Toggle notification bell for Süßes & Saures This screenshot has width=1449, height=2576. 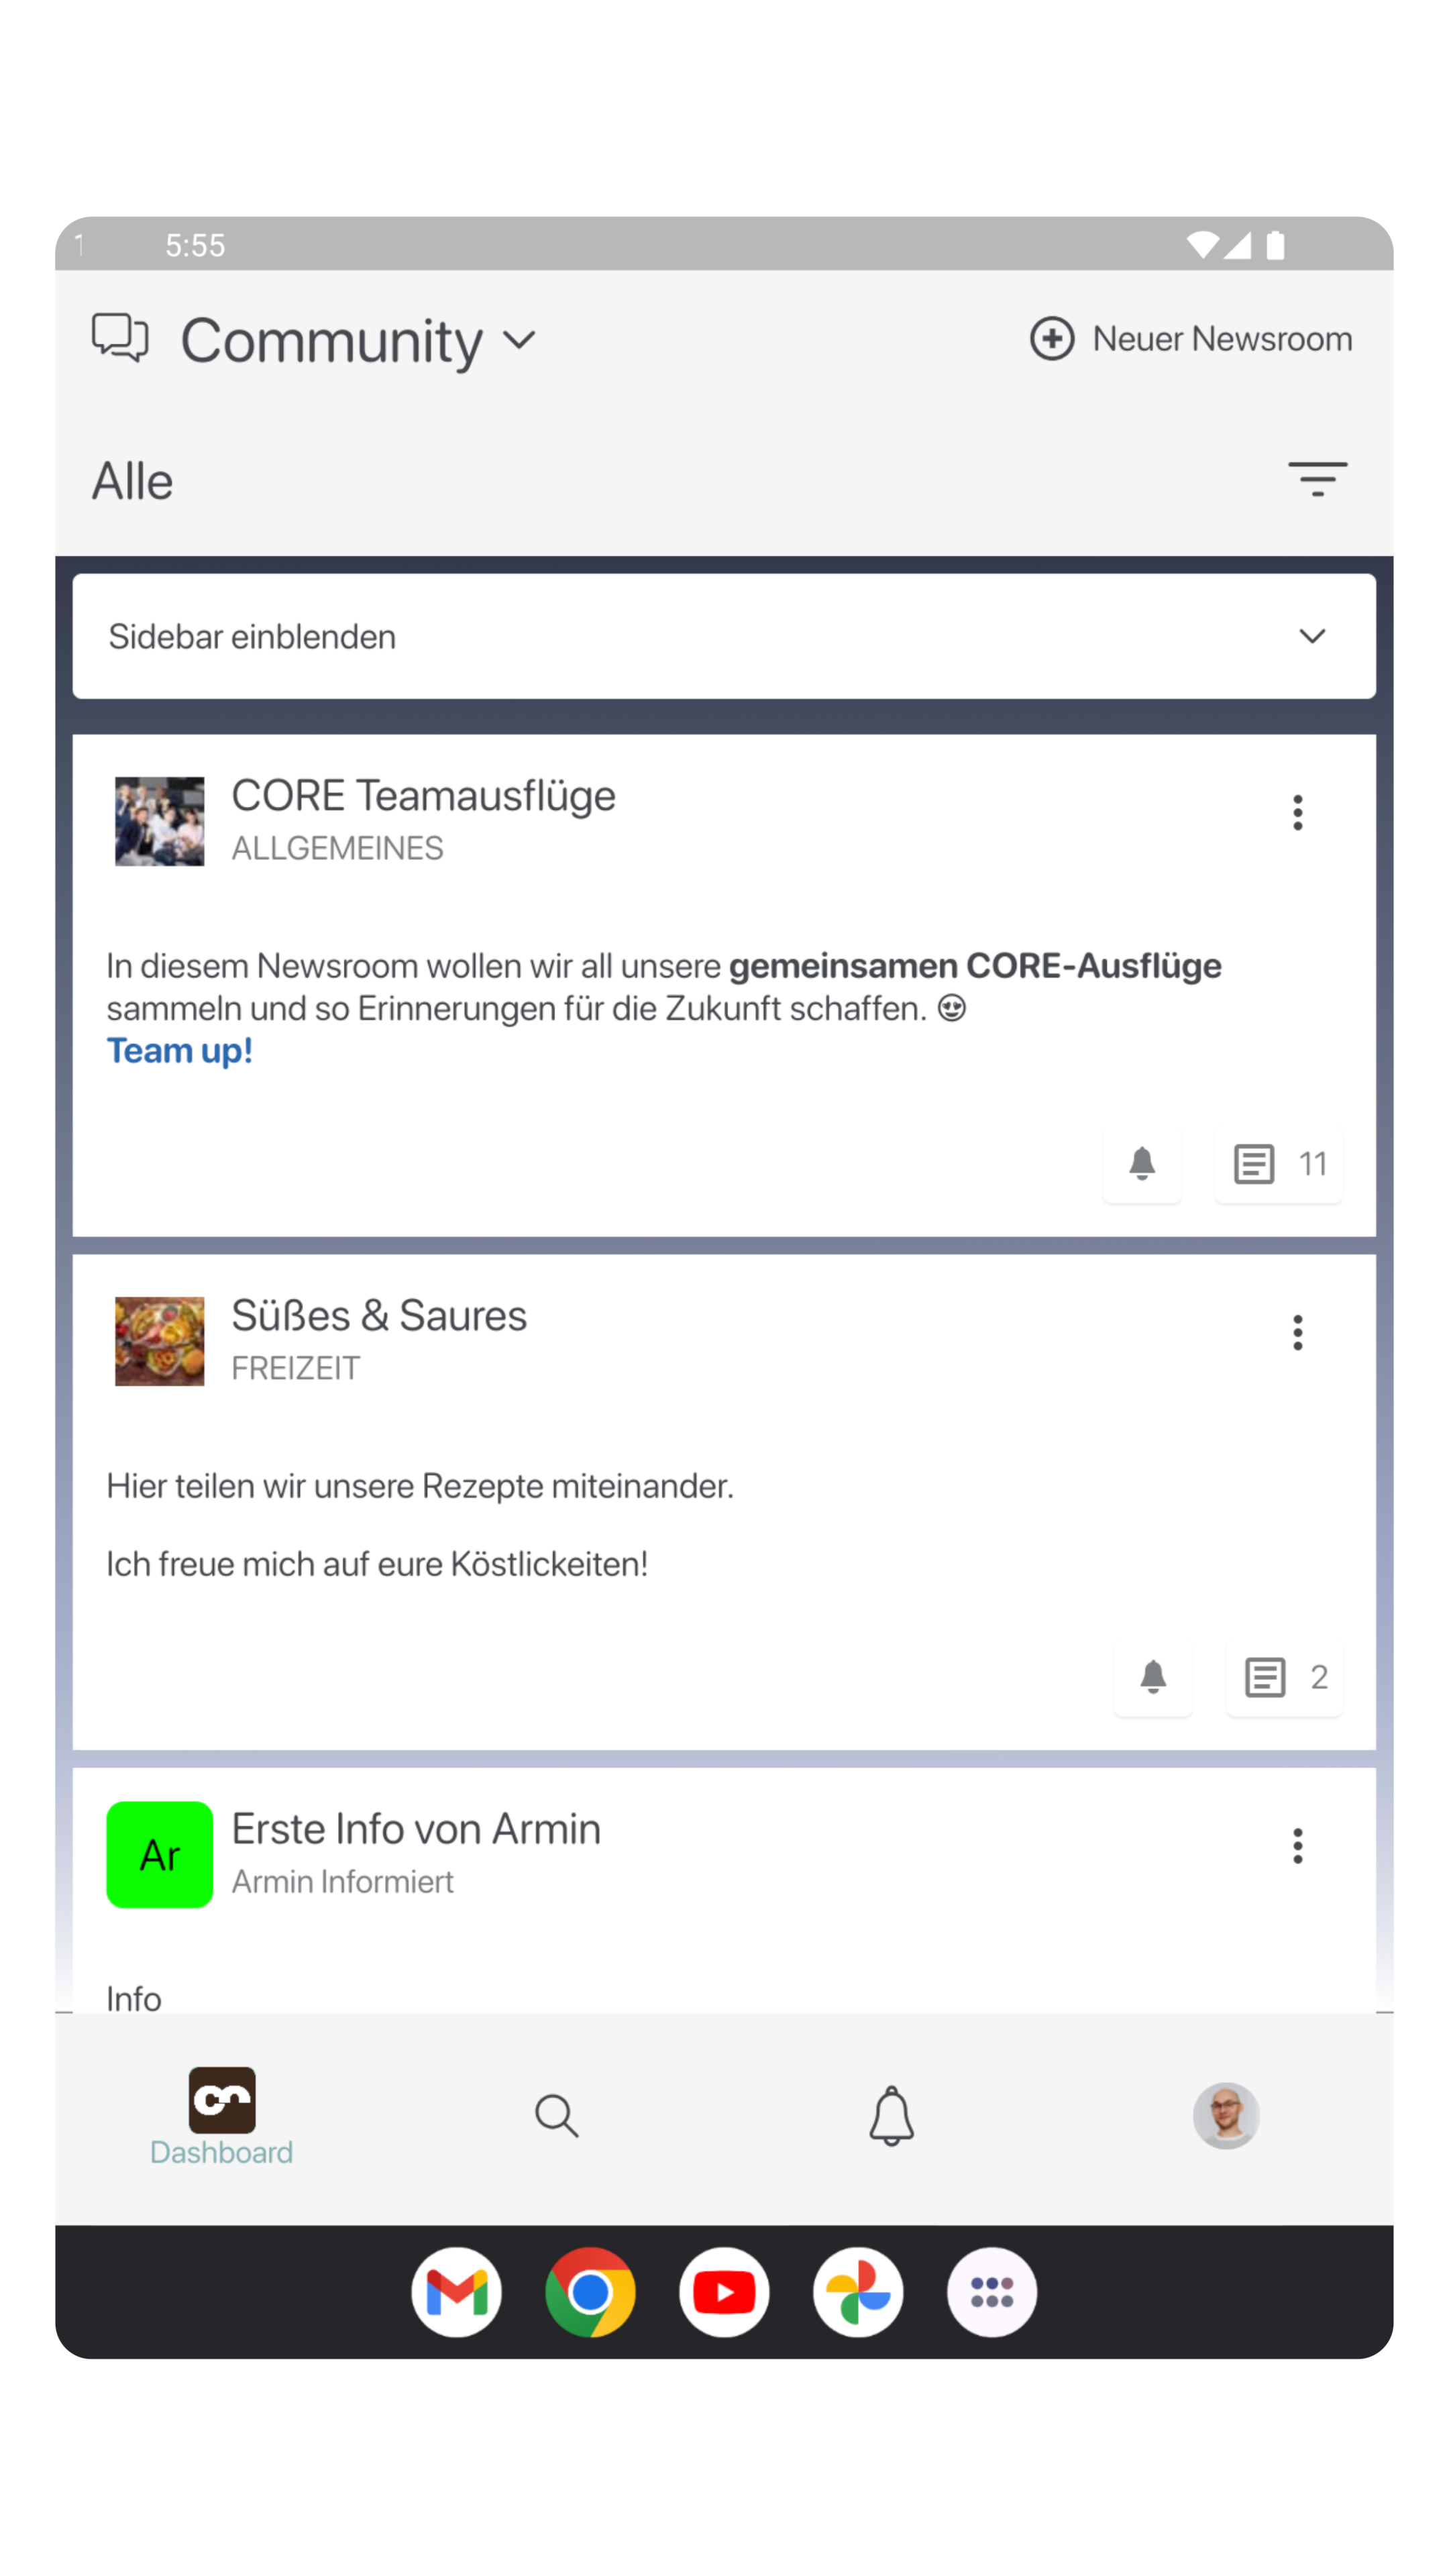(x=1153, y=1677)
